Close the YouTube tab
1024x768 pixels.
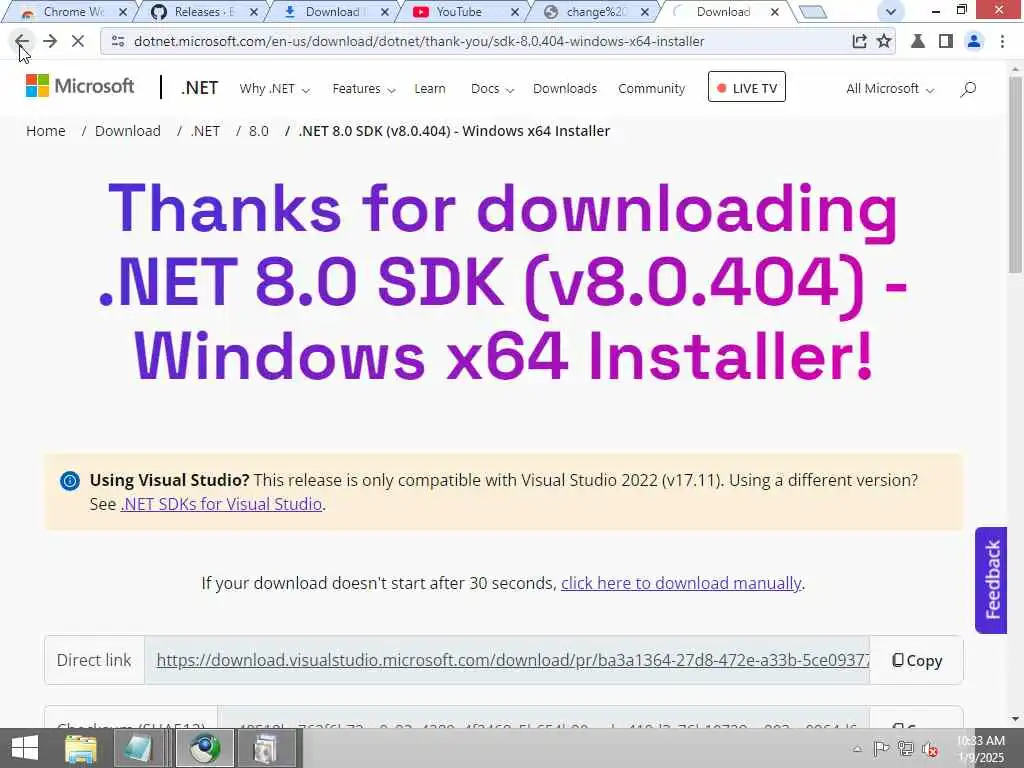coord(515,12)
